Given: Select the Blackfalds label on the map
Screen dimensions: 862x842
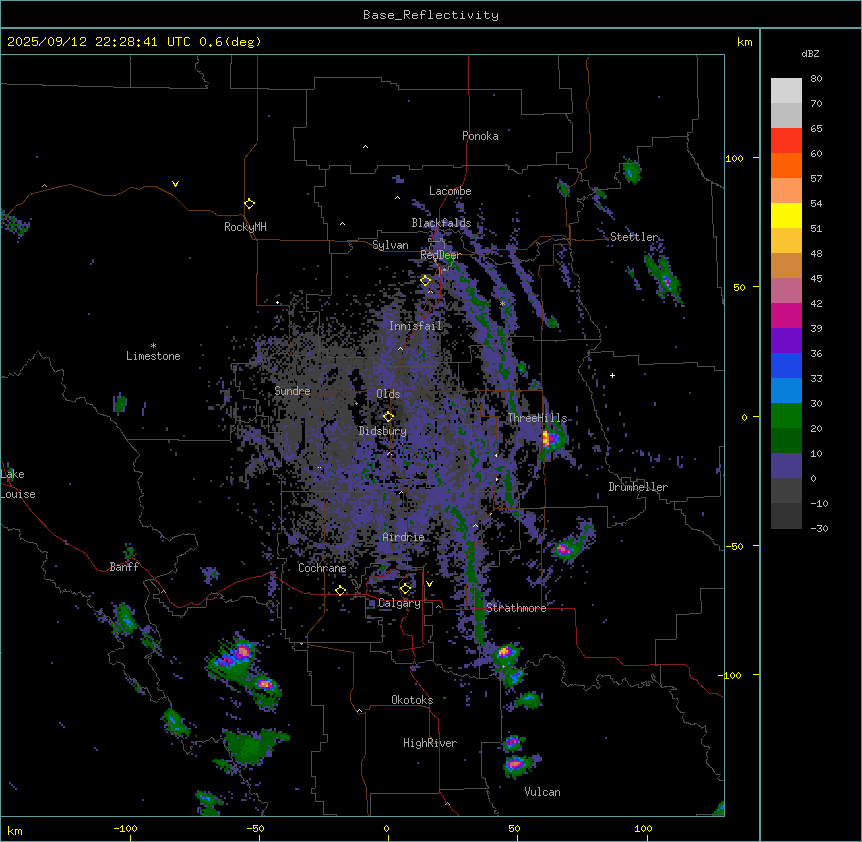Looking at the screenshot, I should tap(441, 223).
